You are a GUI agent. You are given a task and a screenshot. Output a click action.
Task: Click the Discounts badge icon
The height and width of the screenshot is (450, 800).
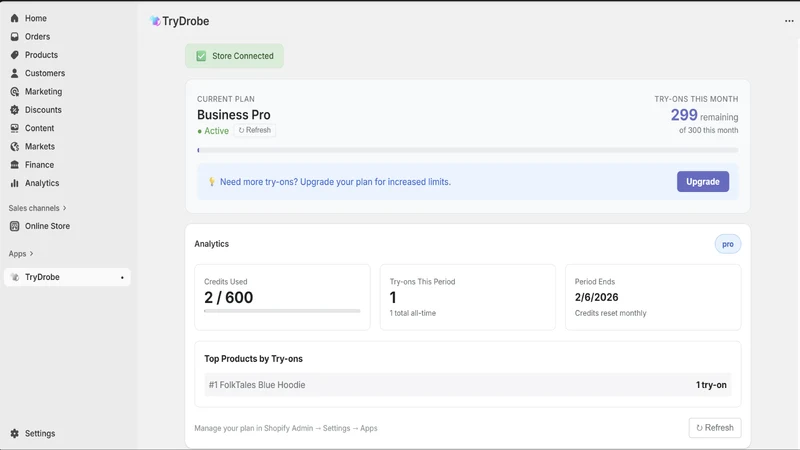(x=14, y=110)
